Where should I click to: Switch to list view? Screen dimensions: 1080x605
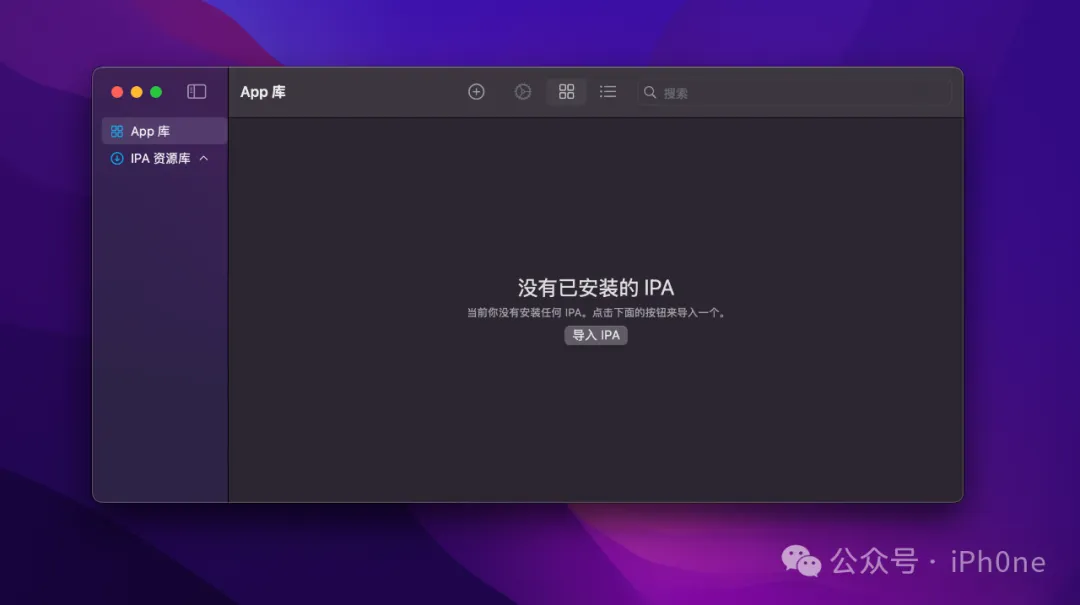(608, 92)
